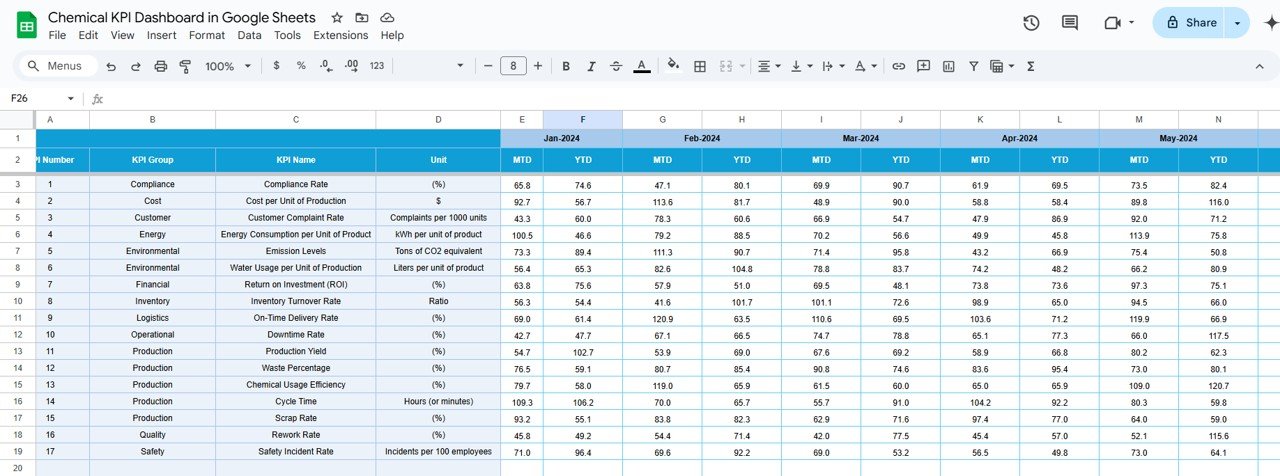Increase font size with plus
Screen dimensions: 1280x476
538,66
